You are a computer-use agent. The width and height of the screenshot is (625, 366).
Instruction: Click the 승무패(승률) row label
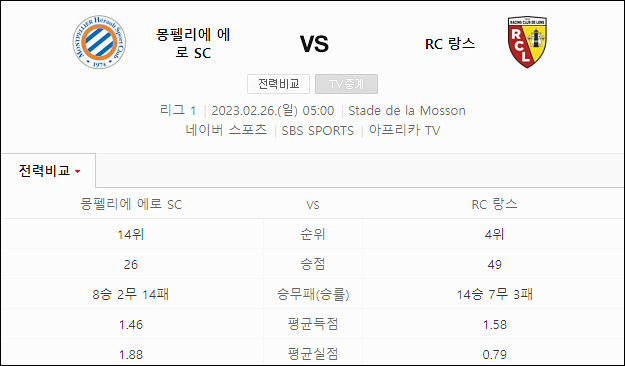point(313,294)
